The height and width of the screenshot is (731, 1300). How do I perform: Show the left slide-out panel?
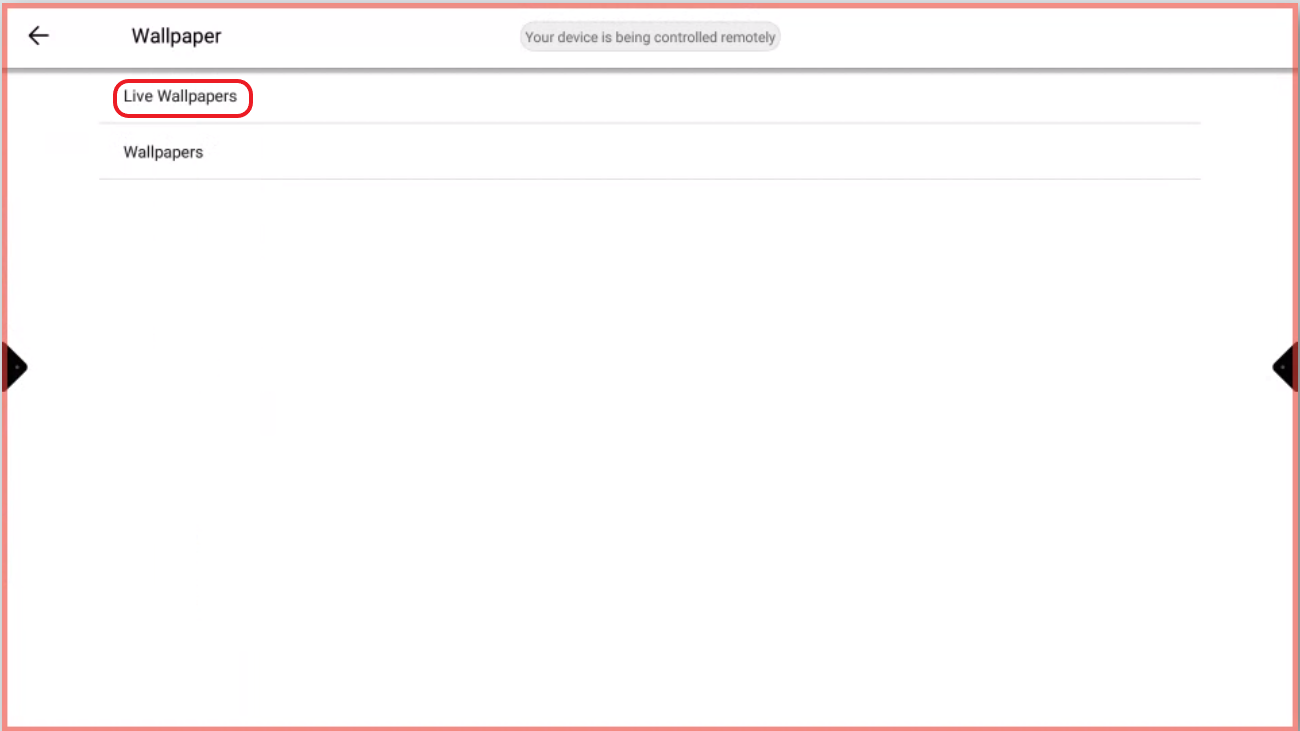[15, 367]
